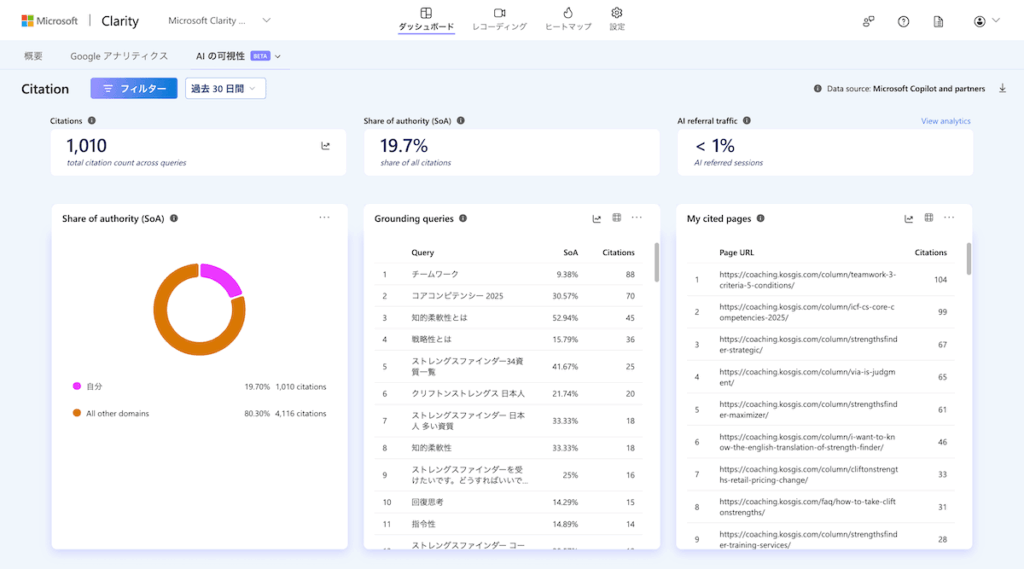The height and width of the screenshot is (569, 1024).
Task: Click the magenta 自分 legend swatch
Action: click(76, 386)
